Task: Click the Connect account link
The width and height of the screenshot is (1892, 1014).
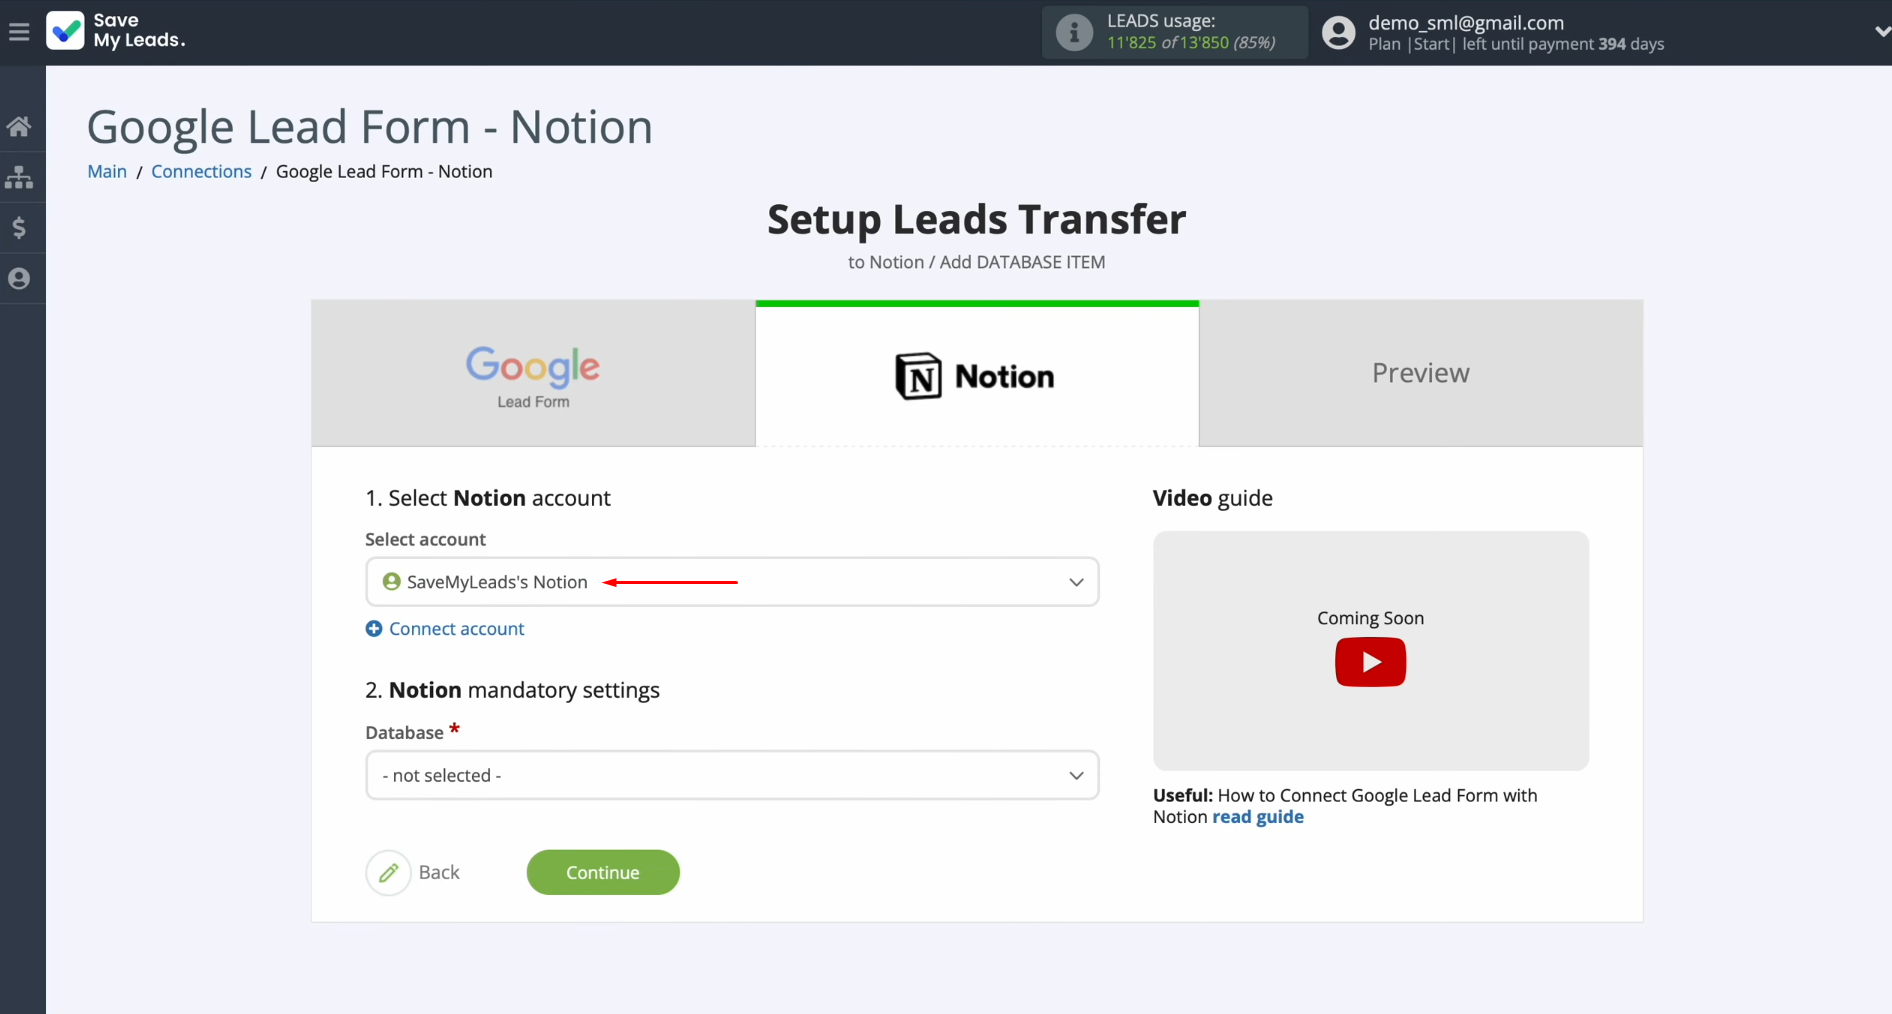Action: (x=456, y=629)
